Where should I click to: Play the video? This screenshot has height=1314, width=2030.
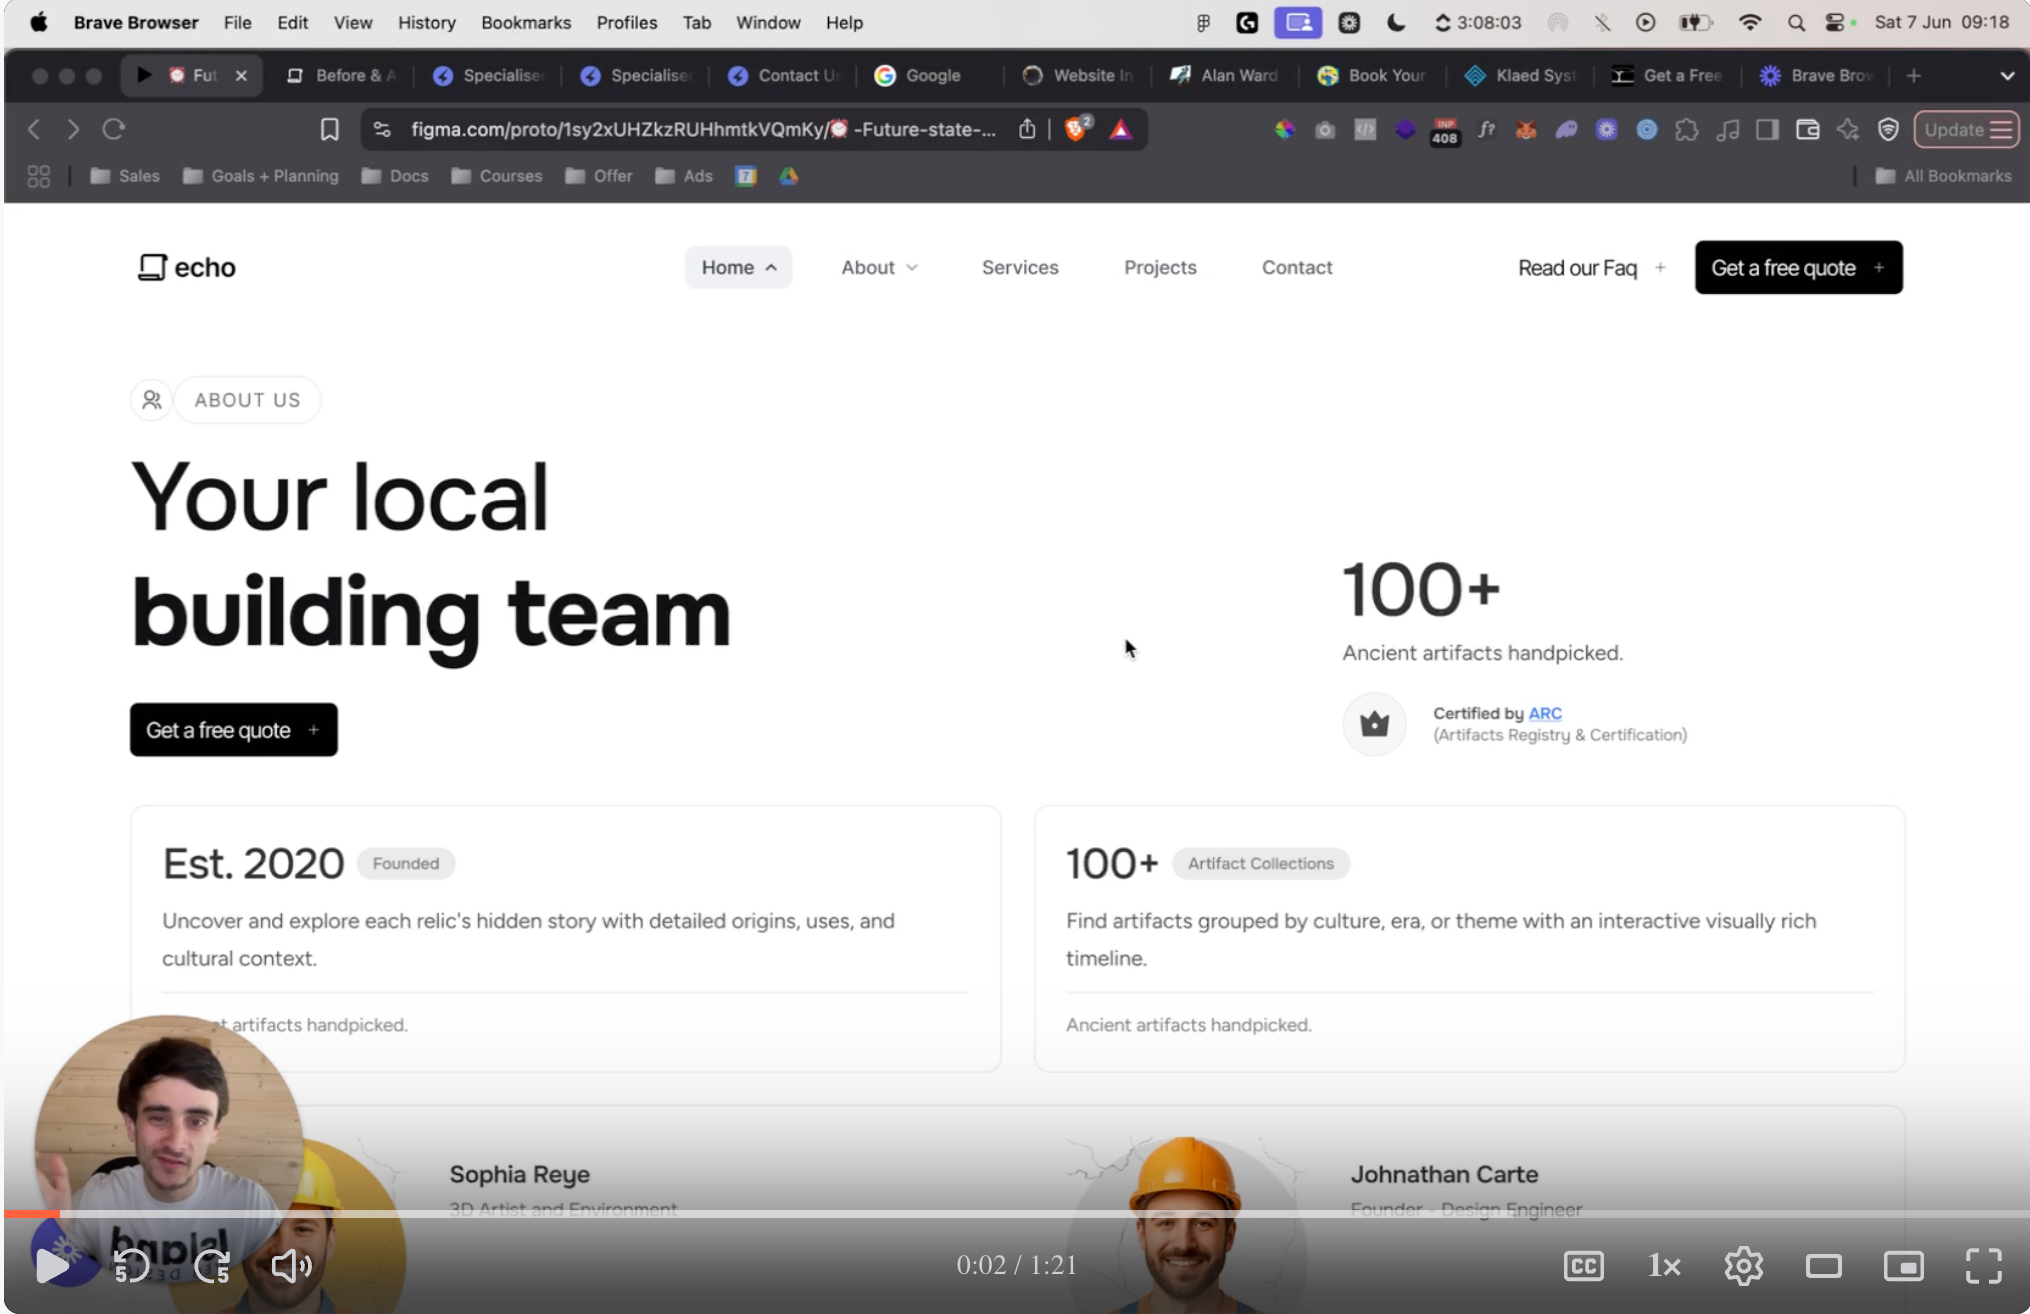52,1266
